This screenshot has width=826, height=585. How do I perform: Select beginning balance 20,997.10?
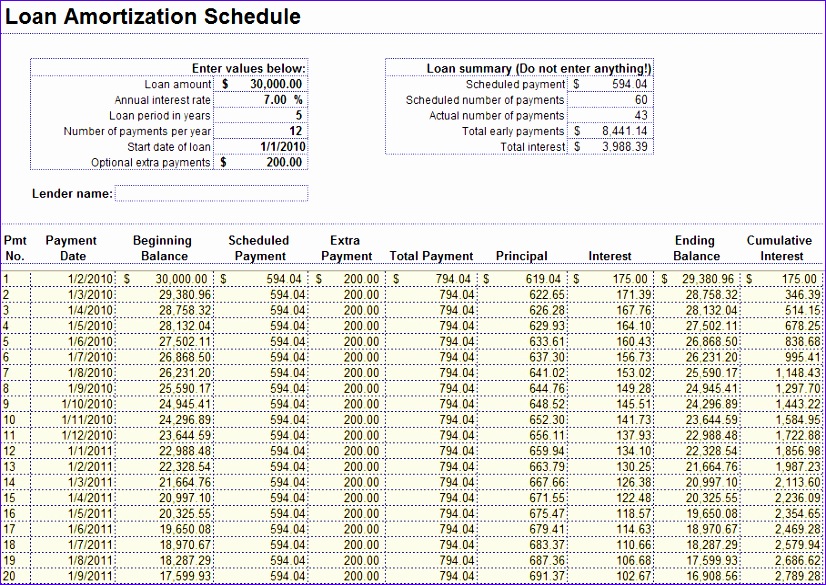coord(185,498)
